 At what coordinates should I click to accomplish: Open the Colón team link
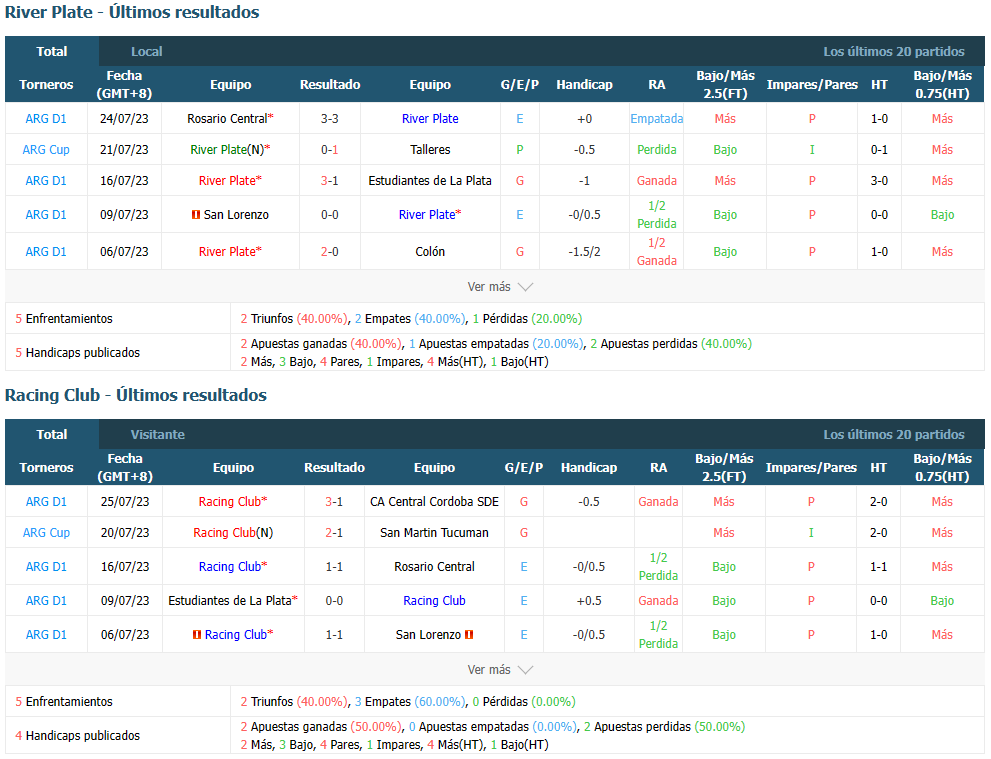pos(430,252)
